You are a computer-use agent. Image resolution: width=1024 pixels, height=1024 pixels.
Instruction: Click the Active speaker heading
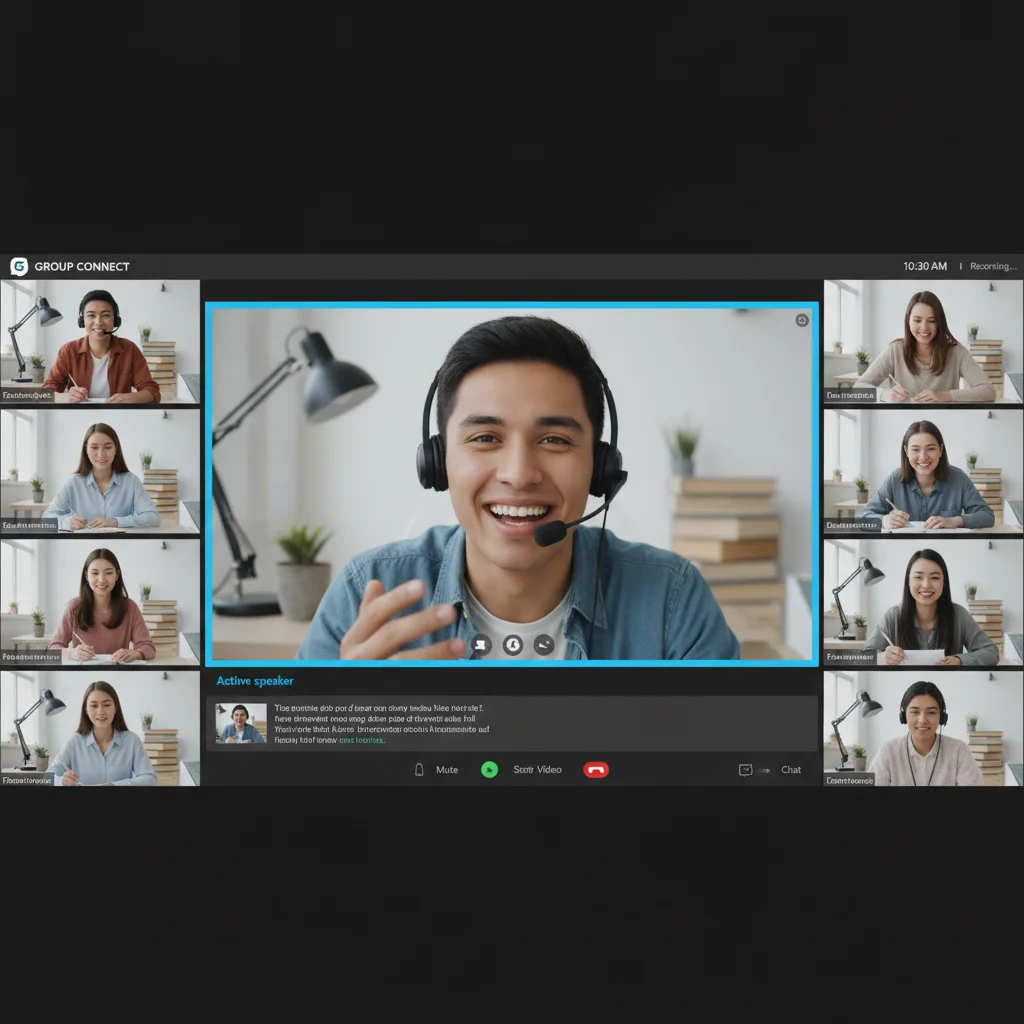point(255,680)
